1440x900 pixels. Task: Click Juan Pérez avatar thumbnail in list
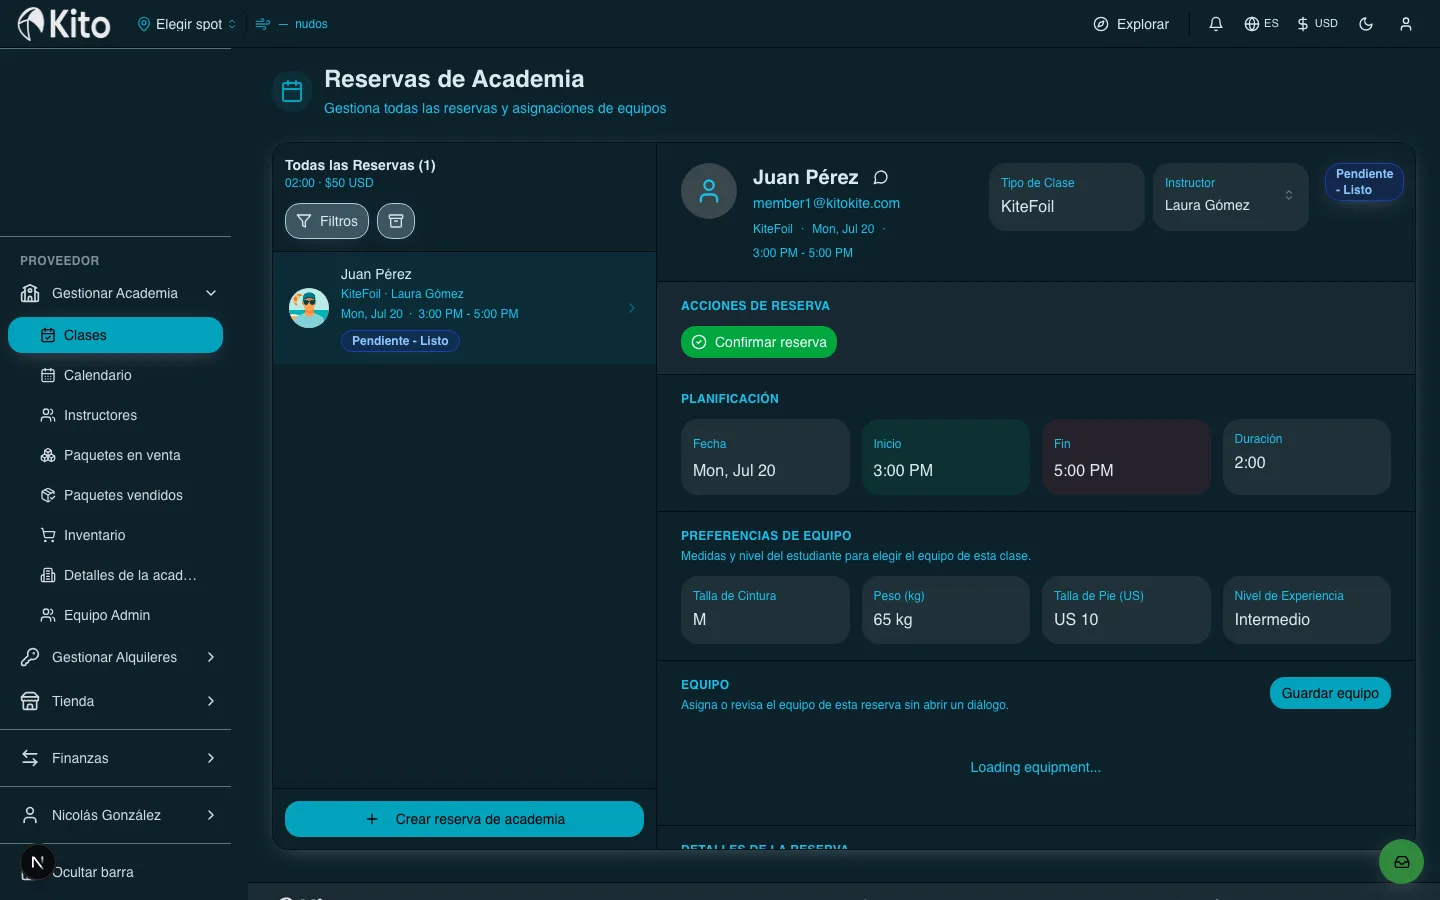pyautogui.click(x=309, y=308)
